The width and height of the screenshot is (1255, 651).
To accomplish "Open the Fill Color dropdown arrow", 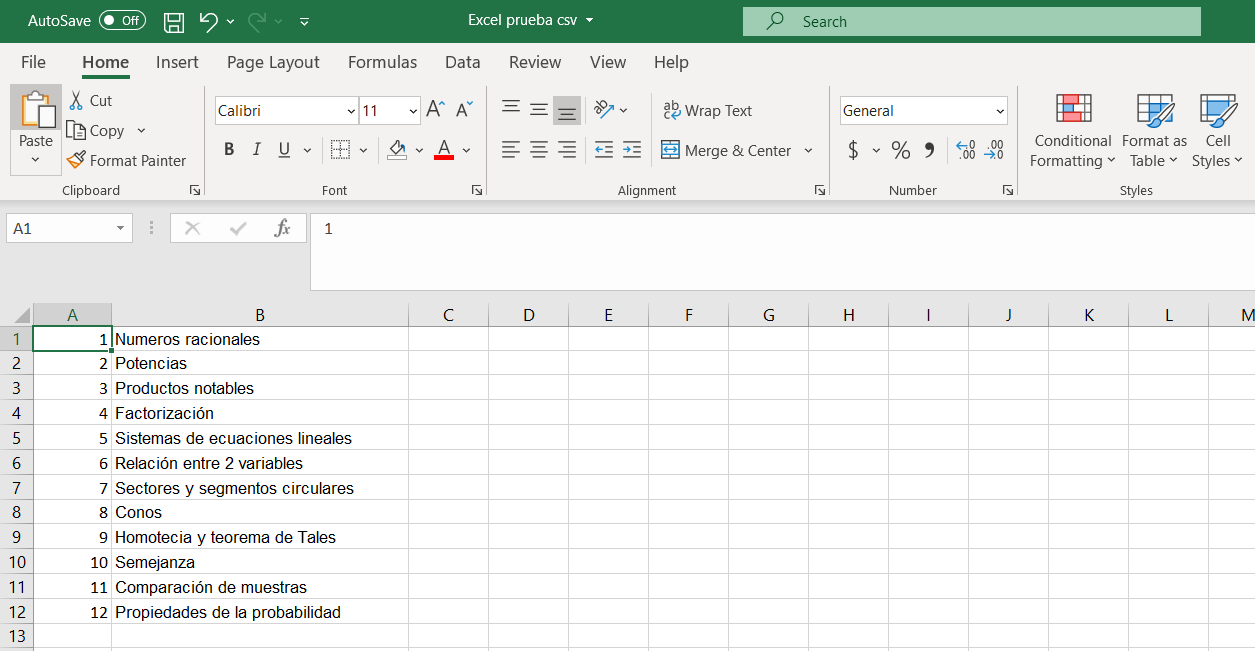I will (x=419, y=150).
